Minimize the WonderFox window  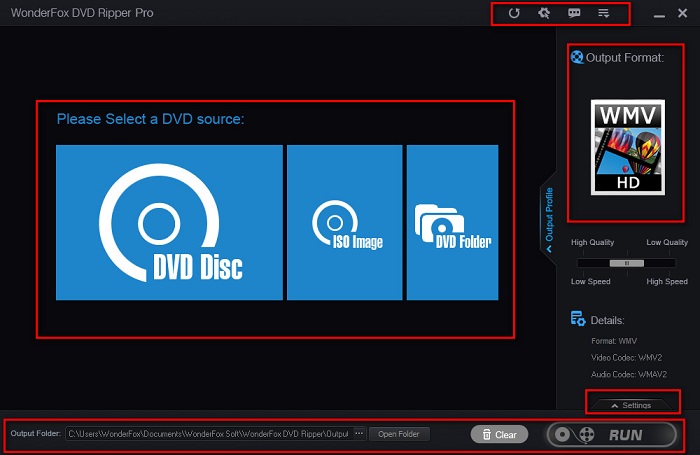(x=659, y=15)
